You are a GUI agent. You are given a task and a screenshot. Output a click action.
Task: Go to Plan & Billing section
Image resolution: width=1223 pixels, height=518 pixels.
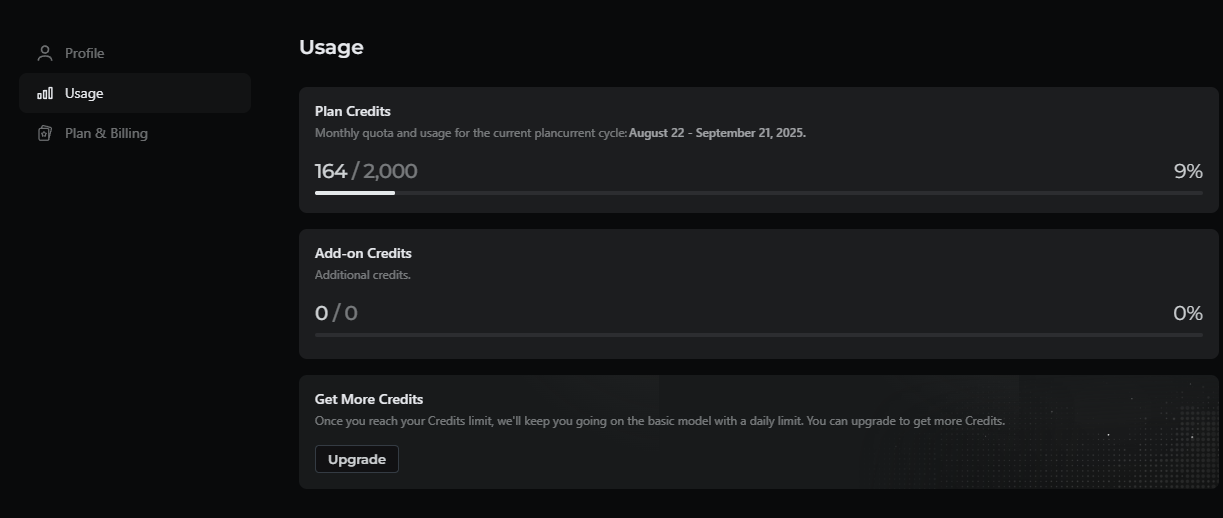point(106,133)
